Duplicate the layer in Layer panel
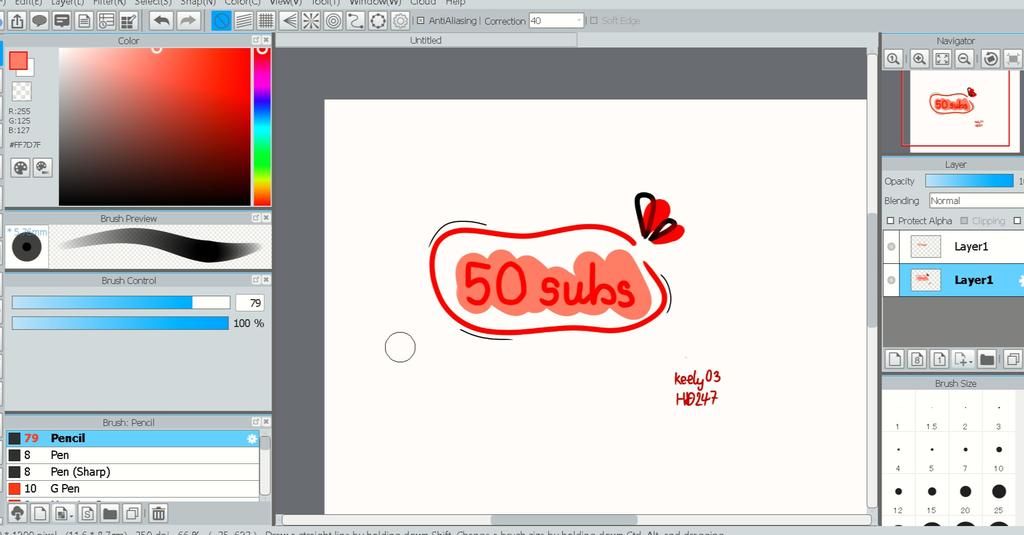The height and width of the screenshot is (535, 1024). [x=1012, y=359]
